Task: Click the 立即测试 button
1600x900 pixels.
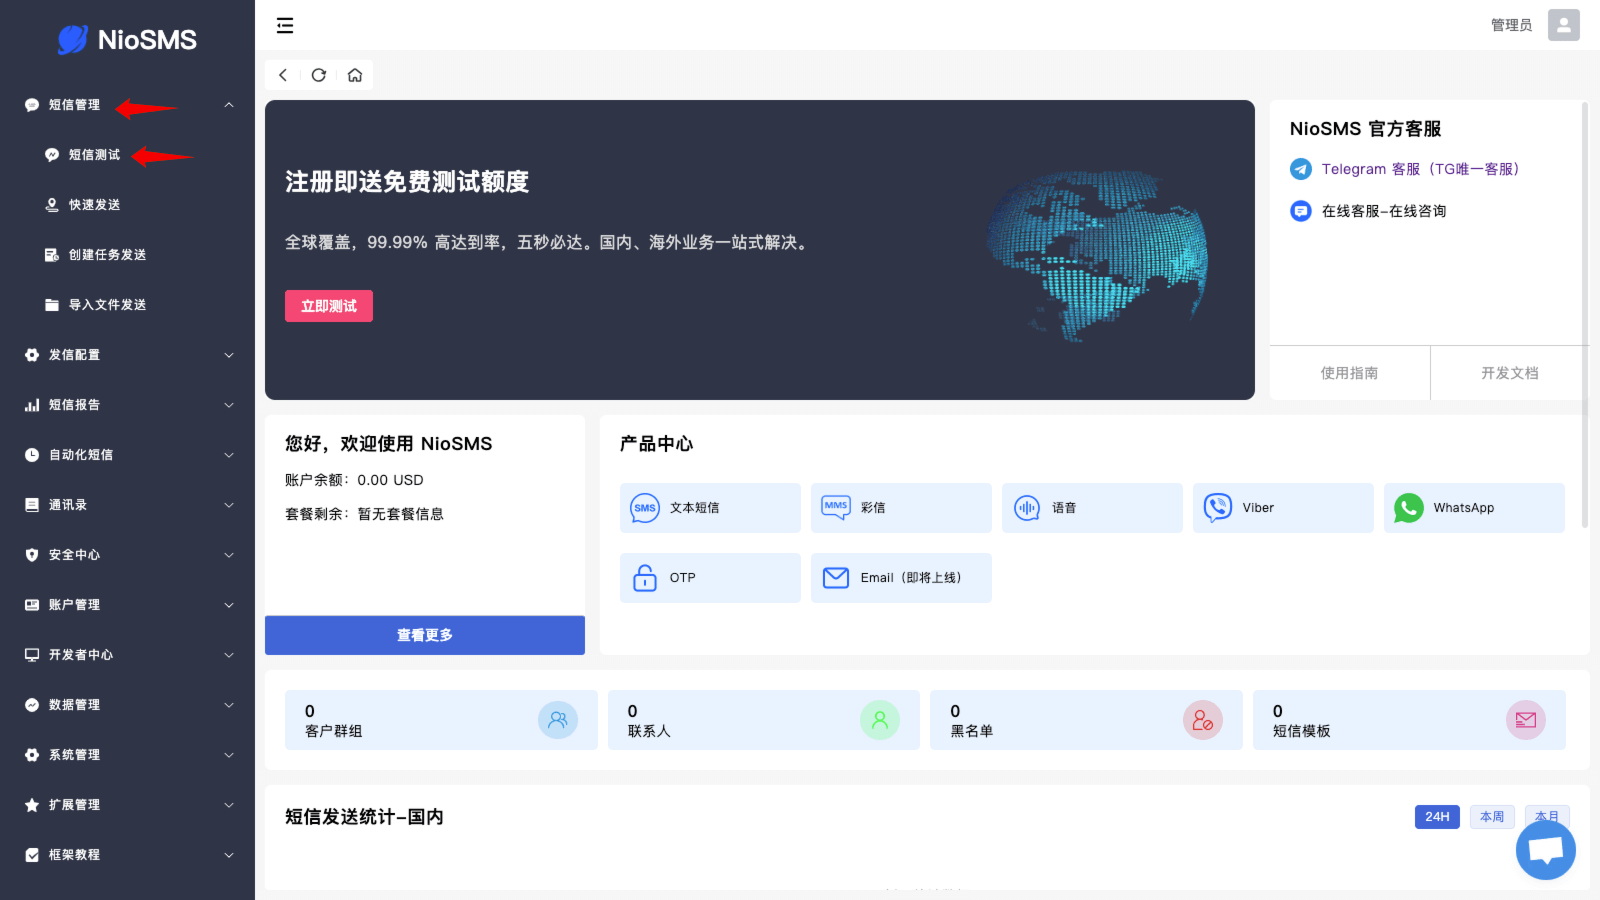Action: pyautogui.click(x=329, y=306)
